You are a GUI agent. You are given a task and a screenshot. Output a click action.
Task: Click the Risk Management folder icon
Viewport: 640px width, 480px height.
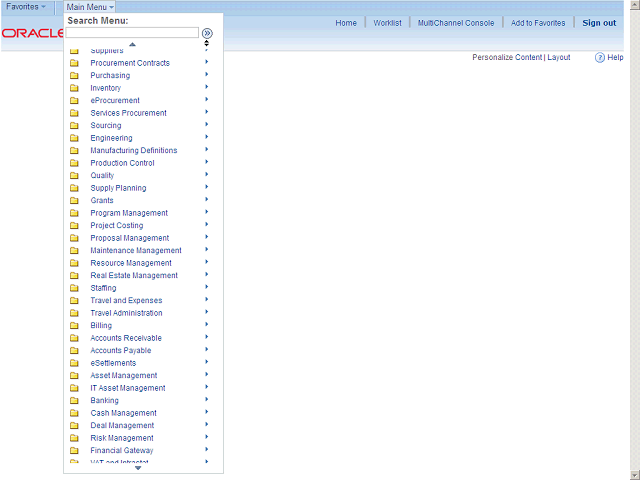(74, 438)
